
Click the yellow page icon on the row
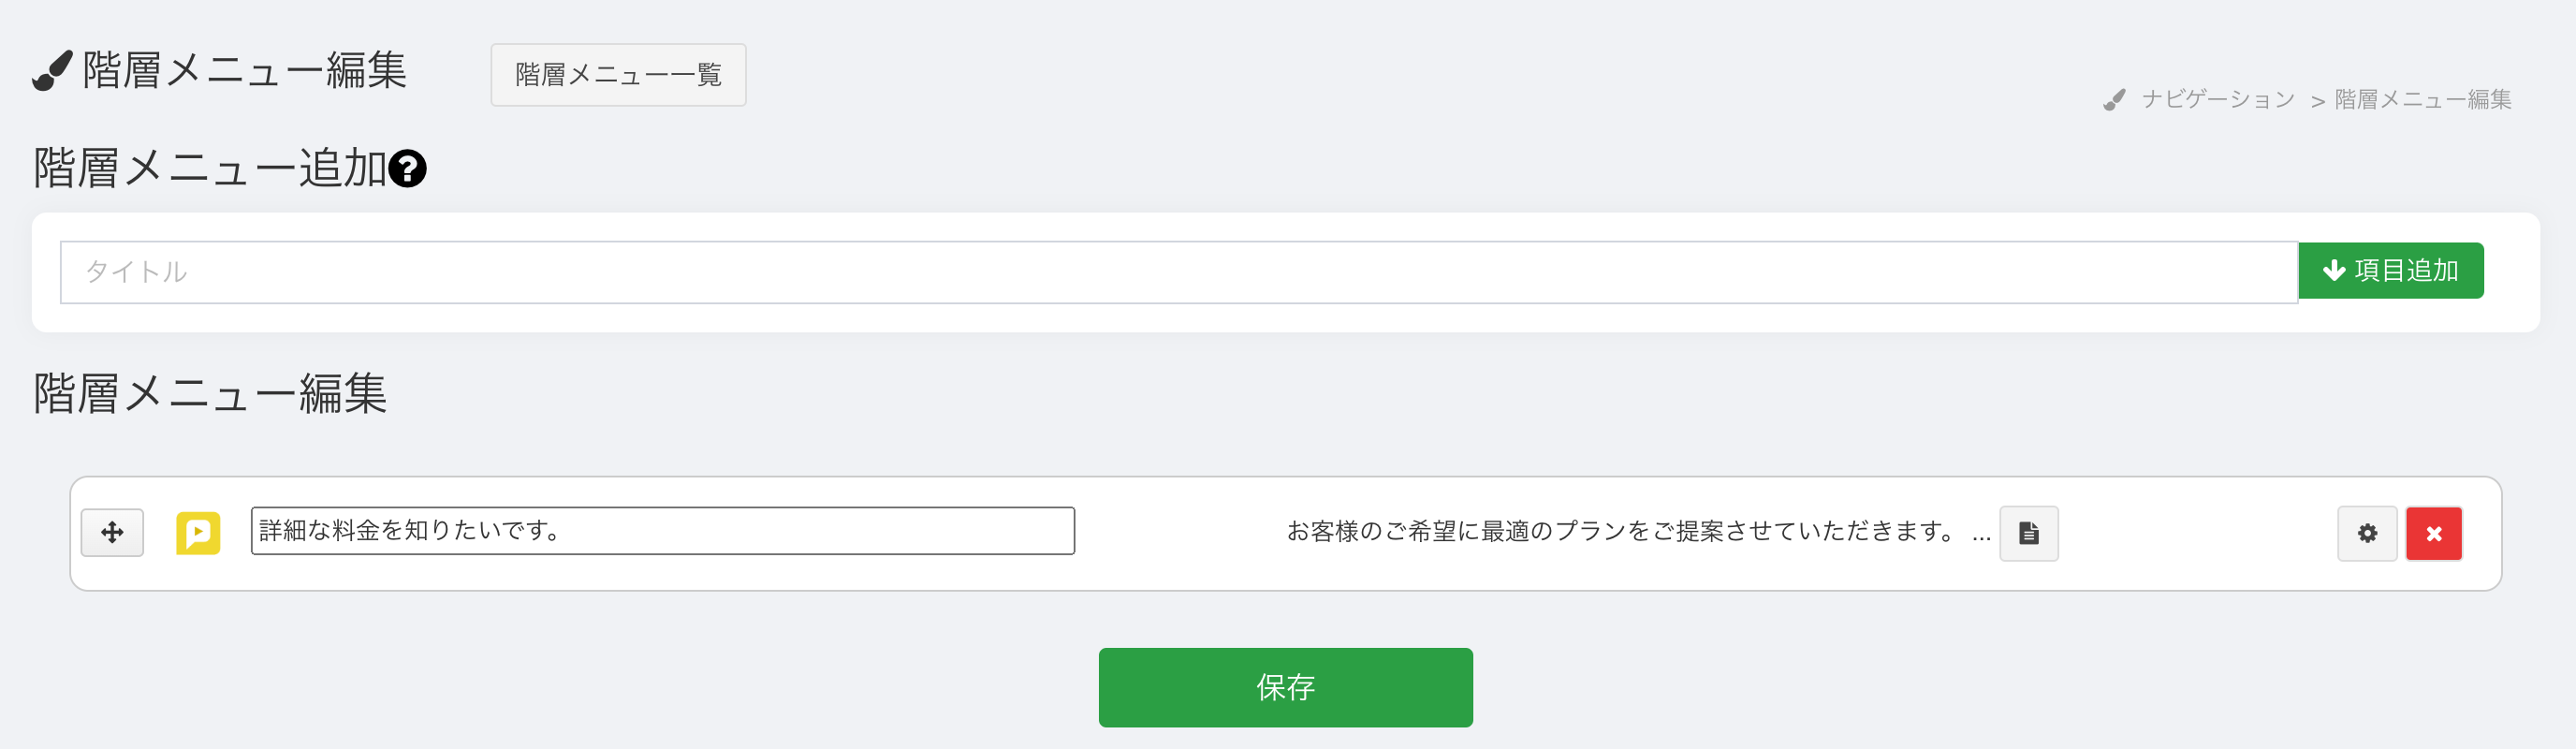click(198, 532)
